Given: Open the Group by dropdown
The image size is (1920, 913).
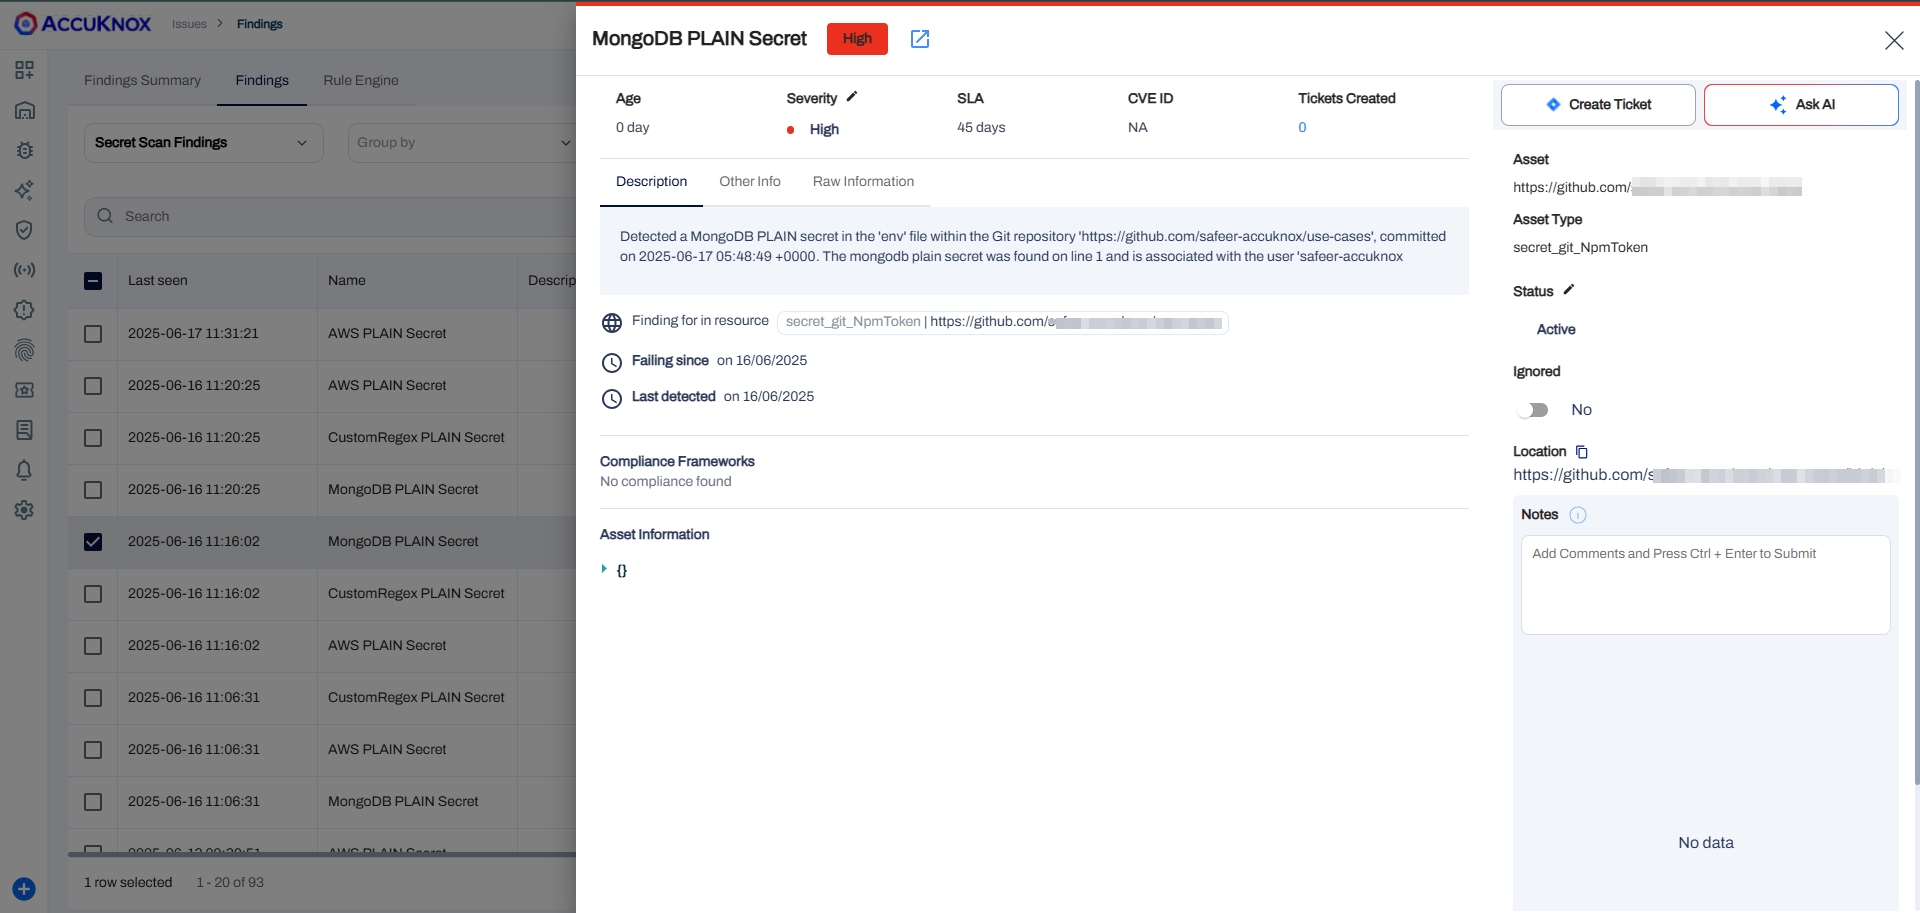Looking at the screenshot, I should pyautogui.click(x=462, y=143).
